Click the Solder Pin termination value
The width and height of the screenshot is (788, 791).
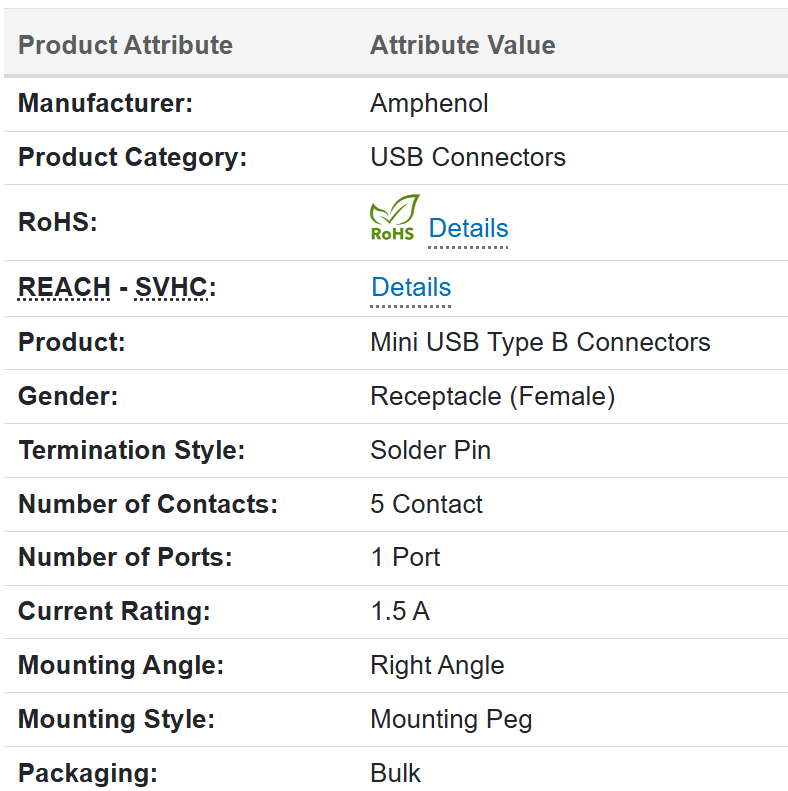click(x=430, y=450)
